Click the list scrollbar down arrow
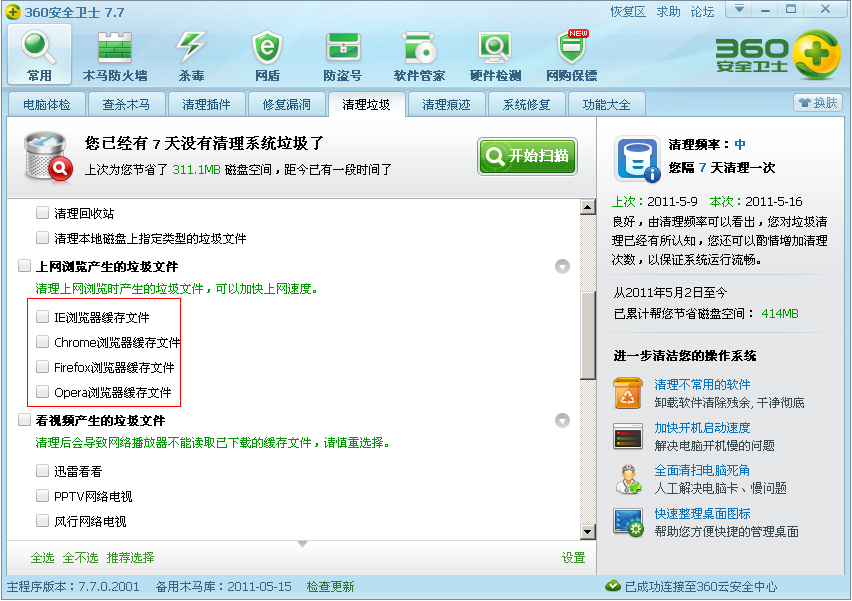This screenshot has width=852, height=601. [x=587, y=531]
